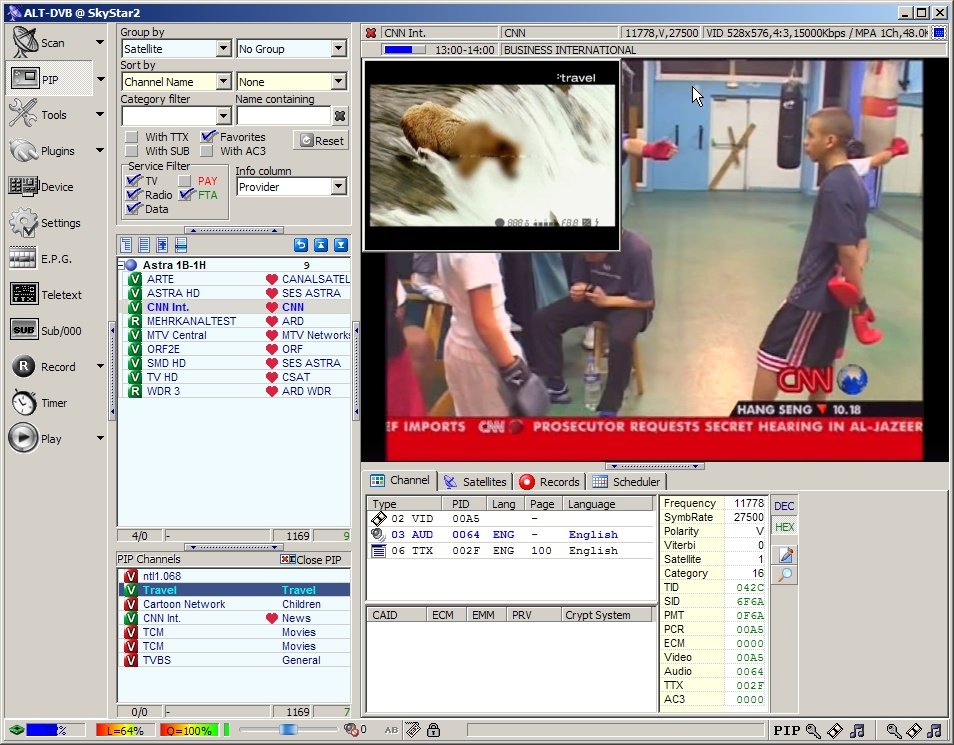Screen dimensions: 954x745
Task: Expand the Scan button dropdown arrow
Action: pyautogui.click(x=100, y=43)
